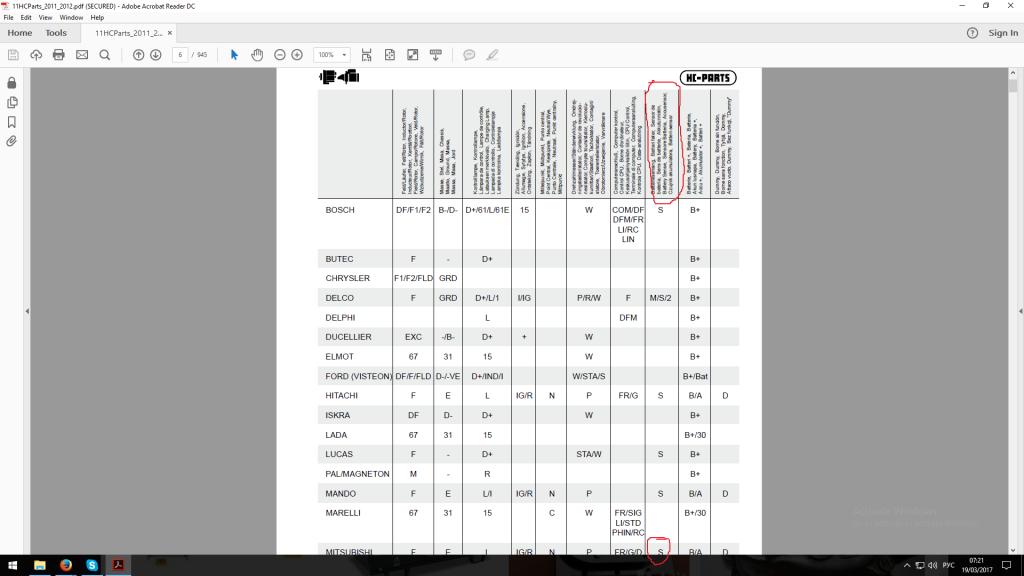Click the scrollbar down arrow

(1013, 550)
